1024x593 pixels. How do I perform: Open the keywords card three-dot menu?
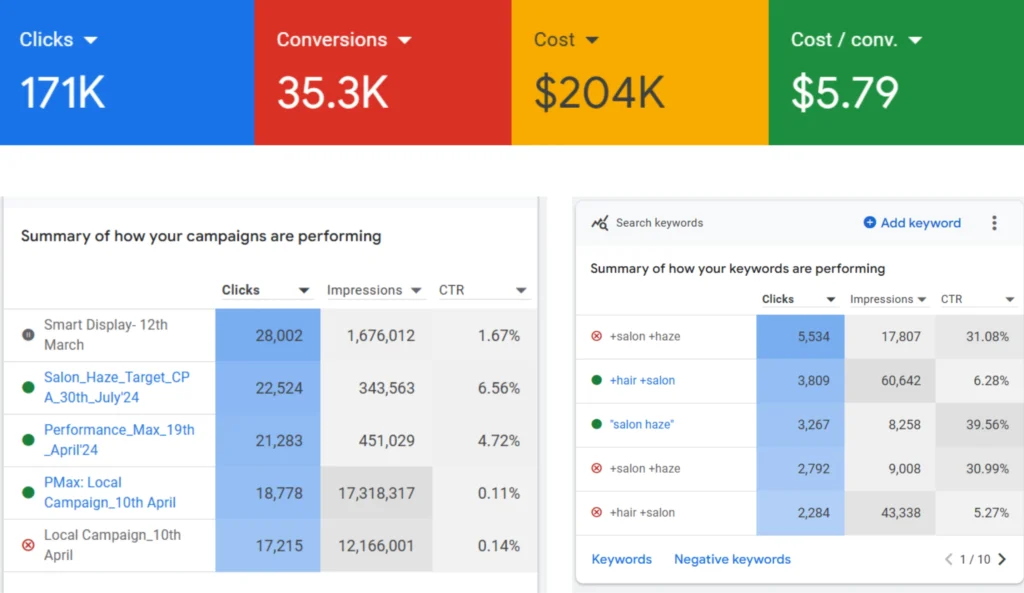[x=994, y=223]
